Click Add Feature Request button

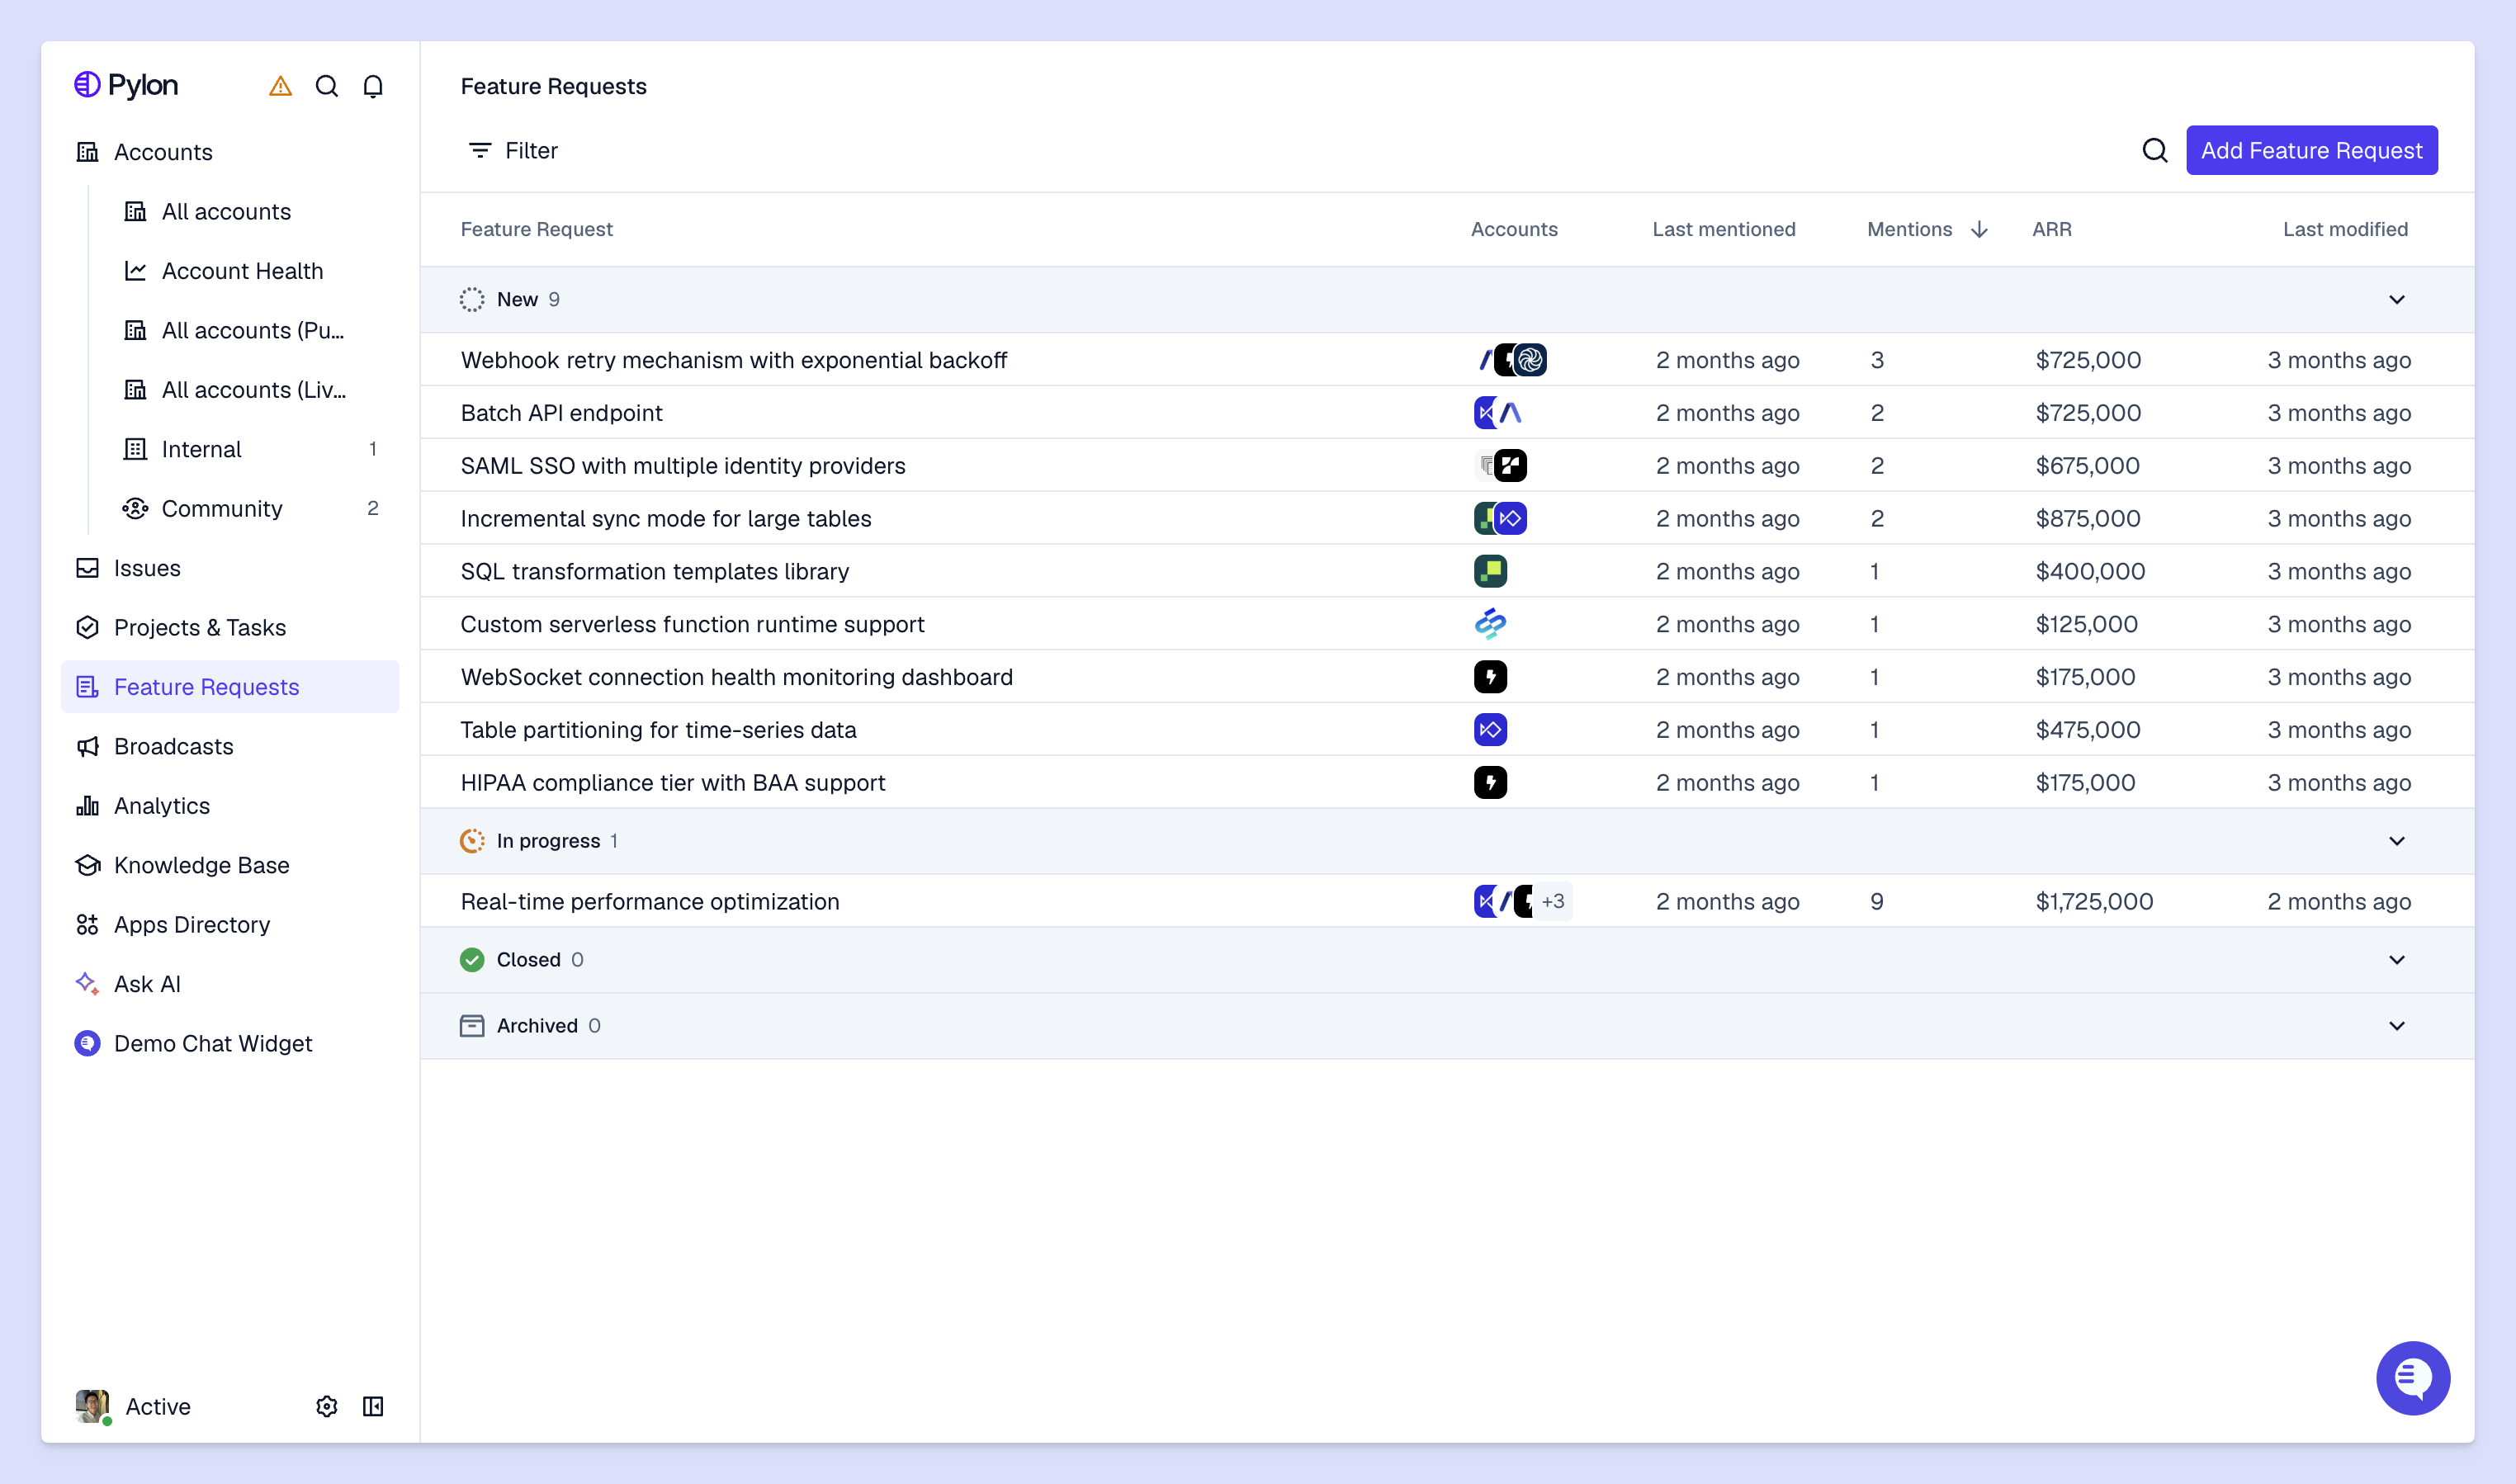[2311, 151]
